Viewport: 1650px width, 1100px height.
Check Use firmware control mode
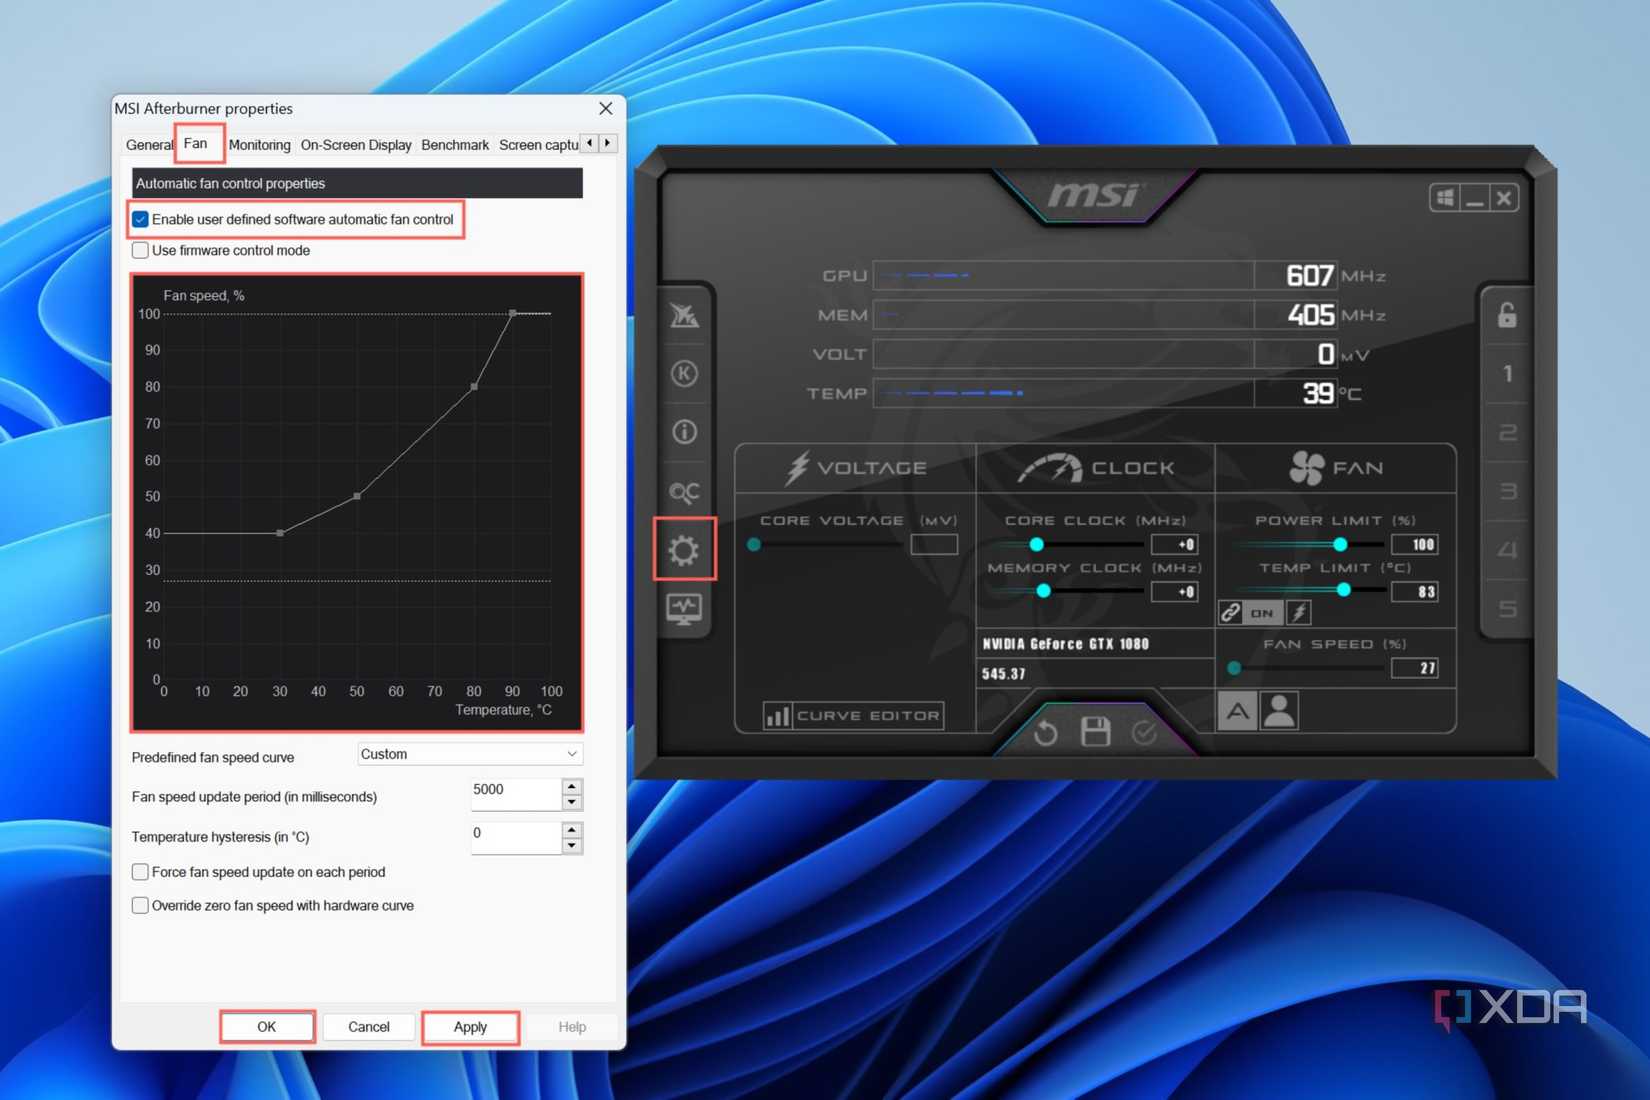click(x=140, y=250)
